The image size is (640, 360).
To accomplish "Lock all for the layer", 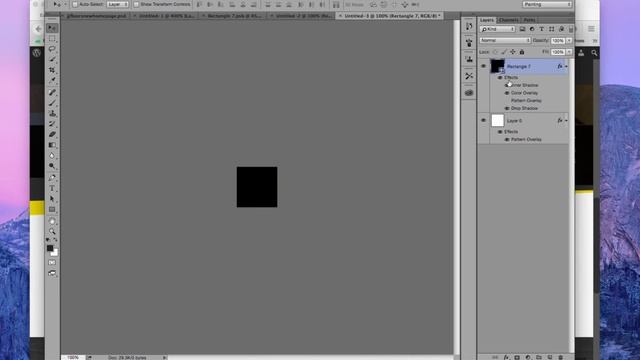I will pyautogui.click(x=522, y=52).
